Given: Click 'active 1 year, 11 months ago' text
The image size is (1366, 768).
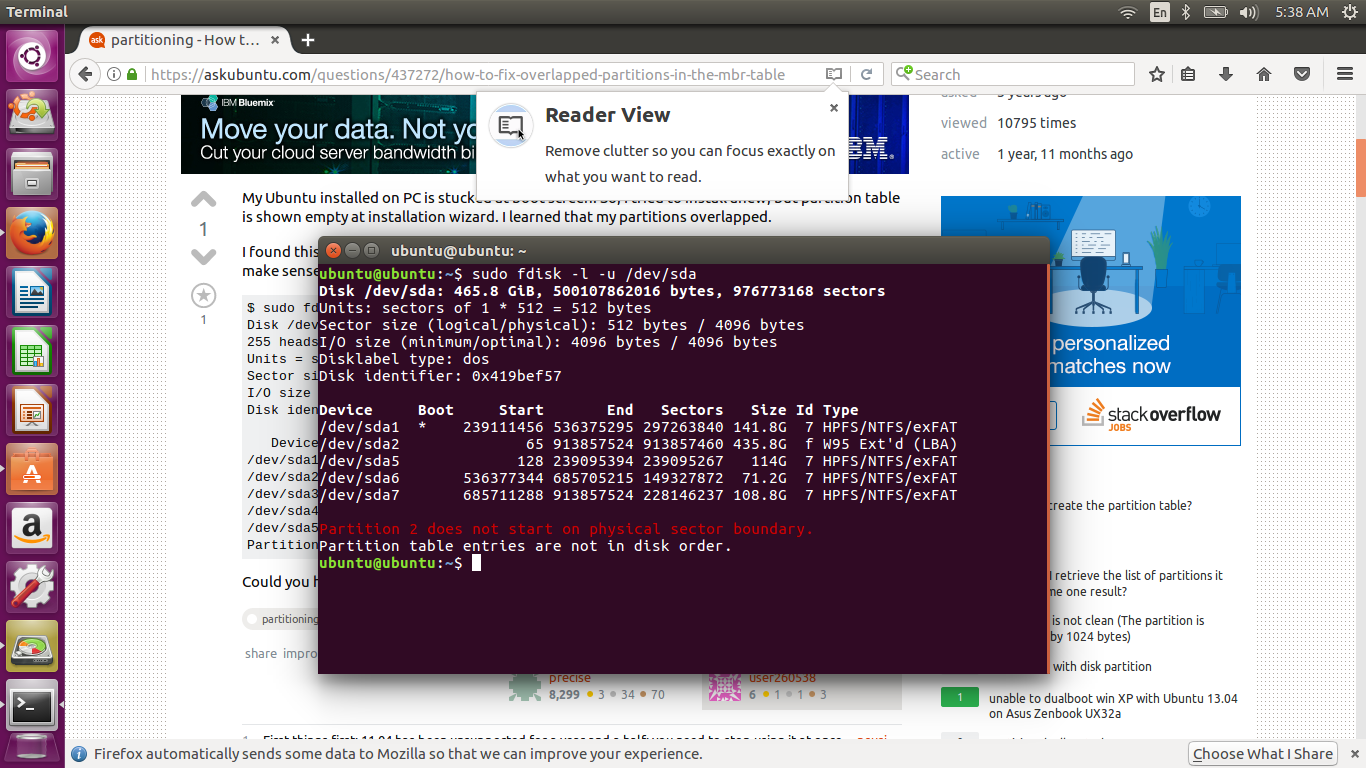Looking at the screenshot, I should click(1037, 154).
